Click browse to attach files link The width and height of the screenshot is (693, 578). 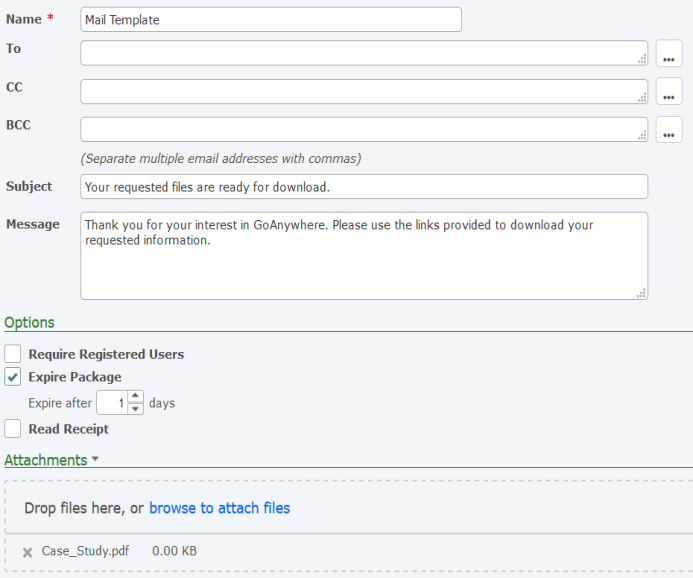pos(219,508)
